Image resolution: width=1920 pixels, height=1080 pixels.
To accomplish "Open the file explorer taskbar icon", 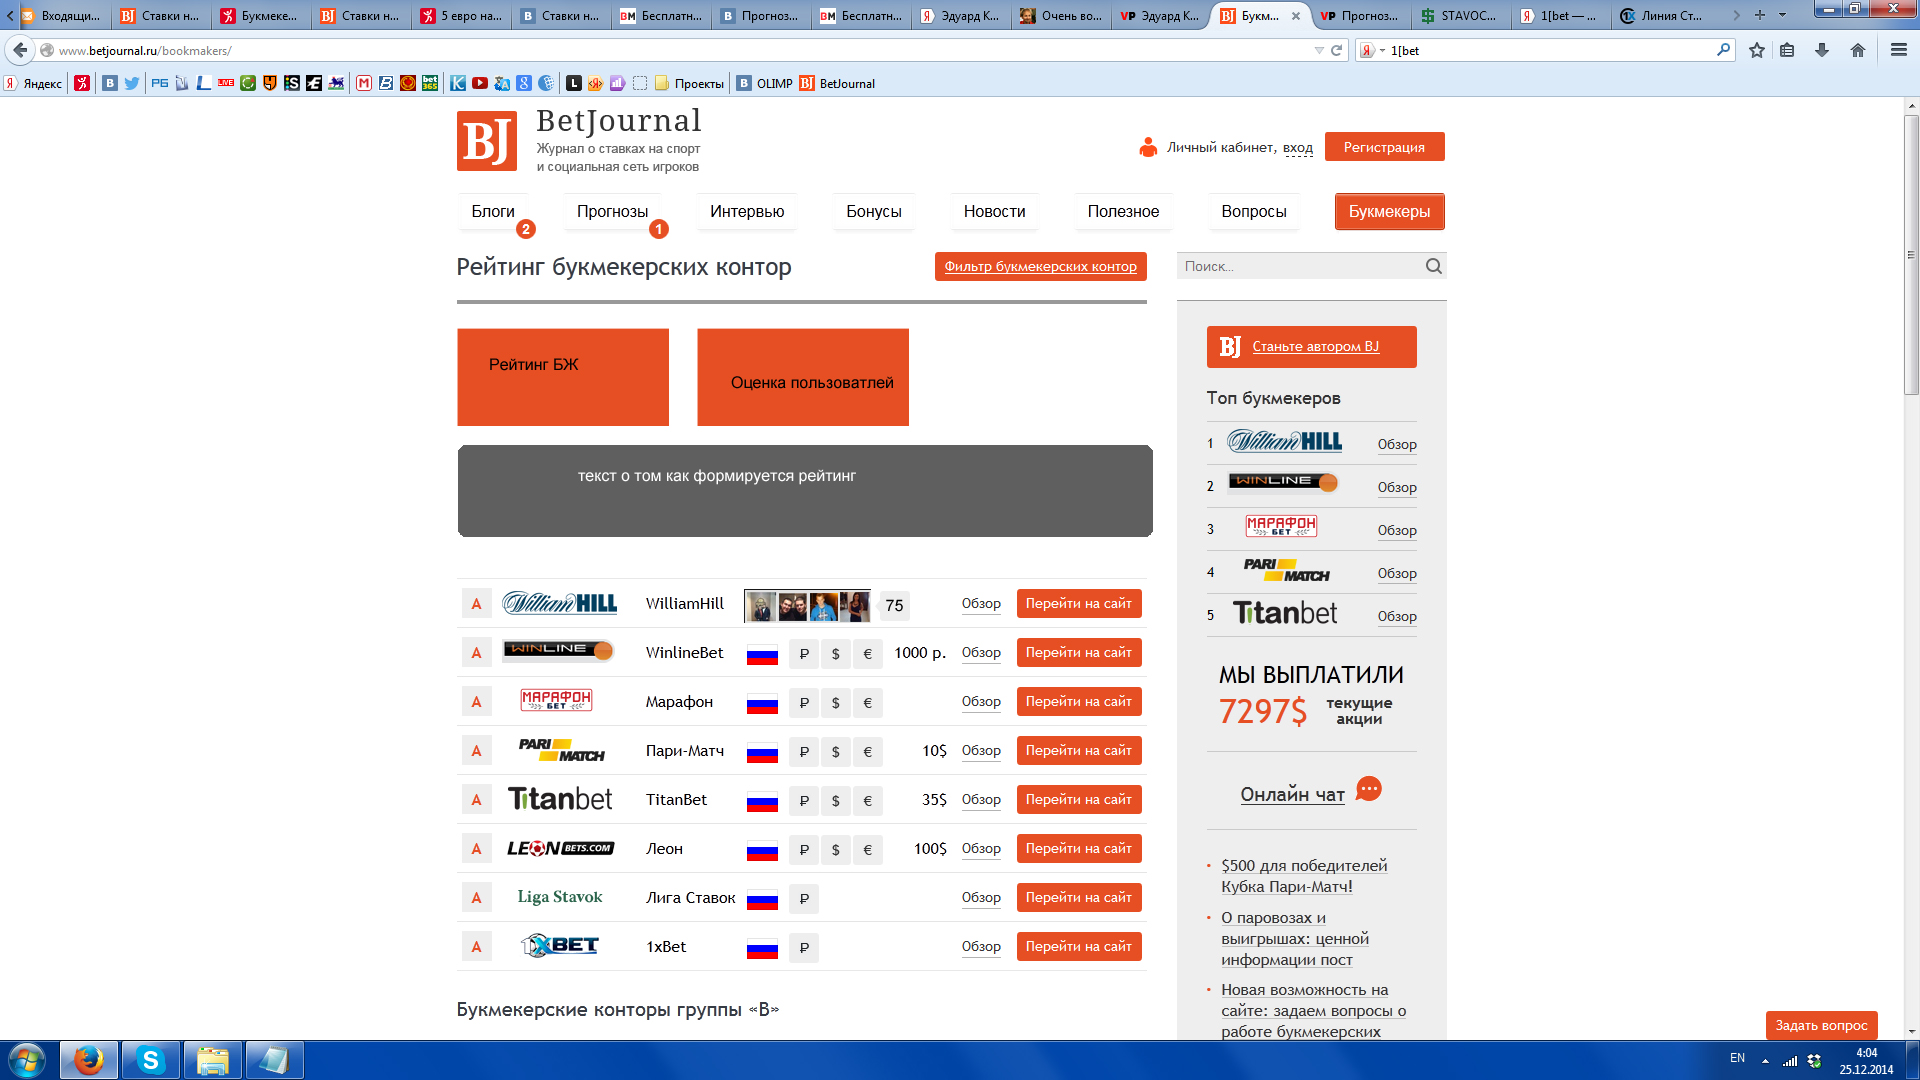I will [212, 1060].
